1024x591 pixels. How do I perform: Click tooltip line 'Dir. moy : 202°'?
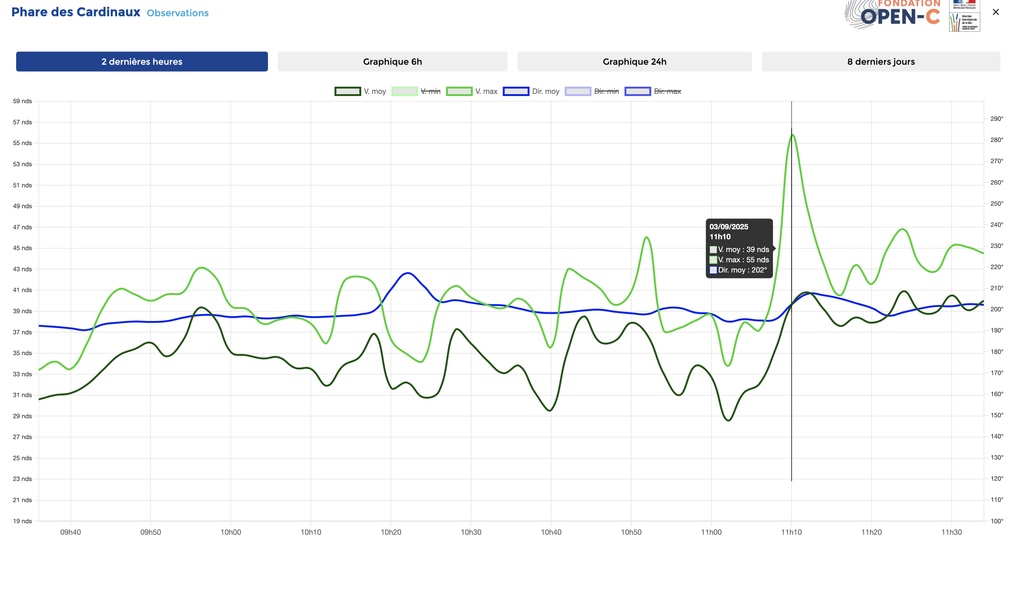738,270
